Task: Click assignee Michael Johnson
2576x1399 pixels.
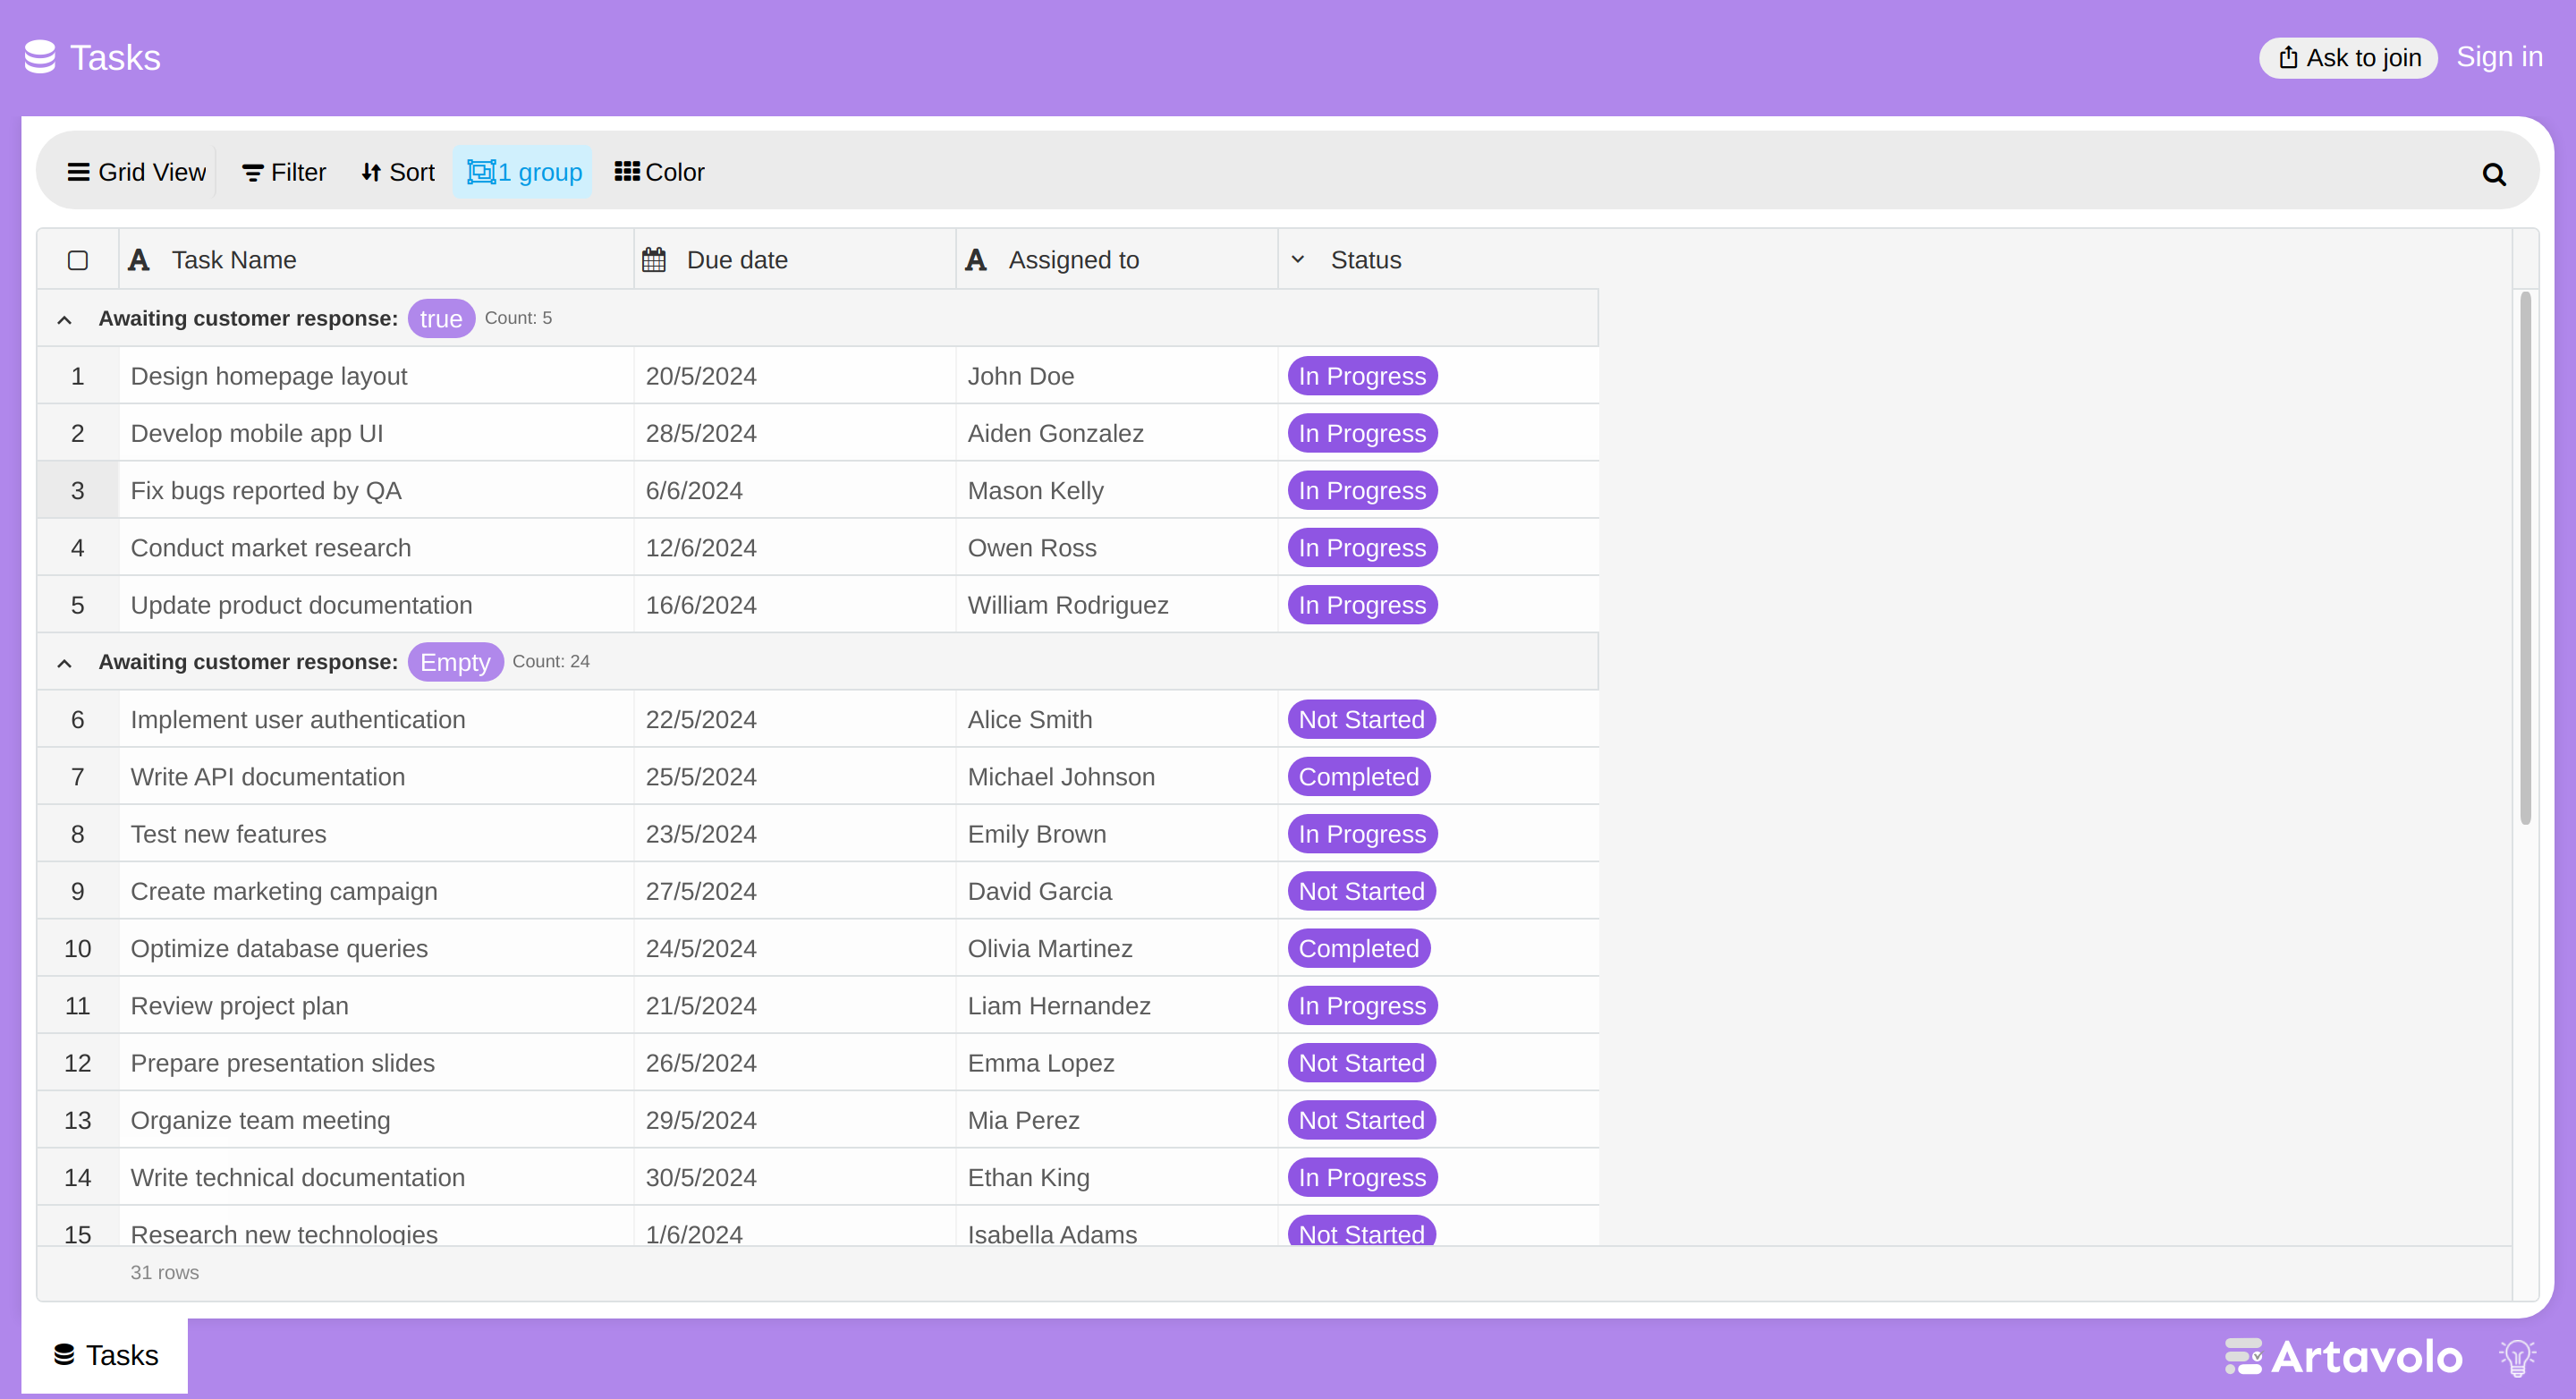Action: [1117, 777]
